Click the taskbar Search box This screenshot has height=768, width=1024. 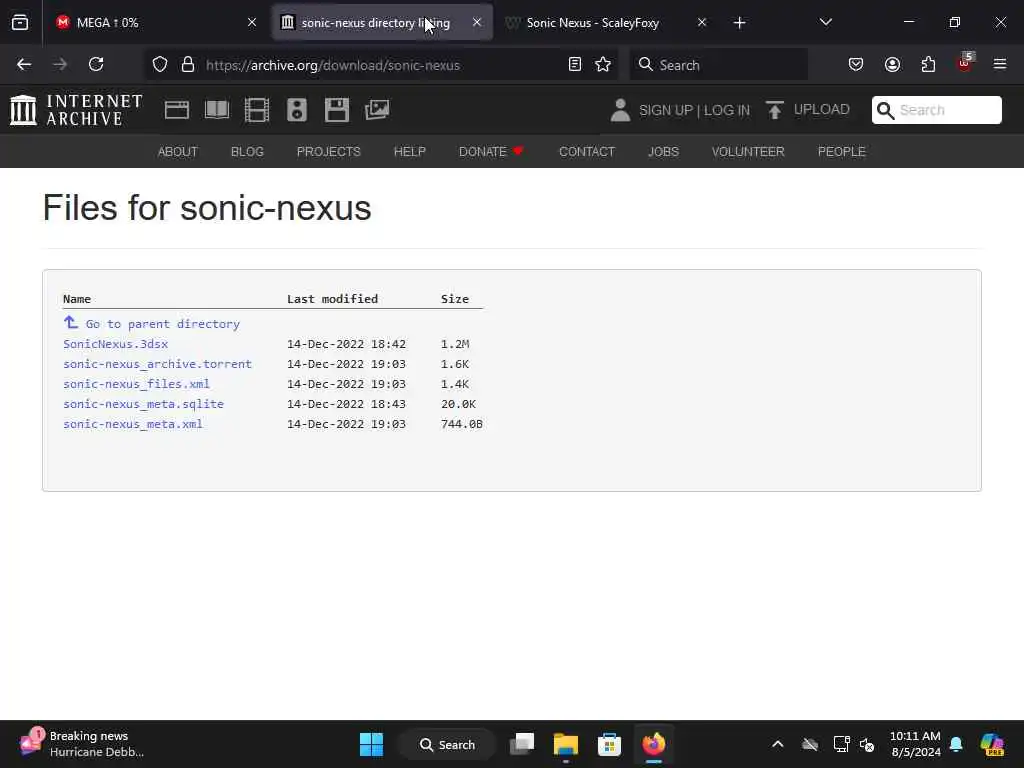click(x=447, y=744)
